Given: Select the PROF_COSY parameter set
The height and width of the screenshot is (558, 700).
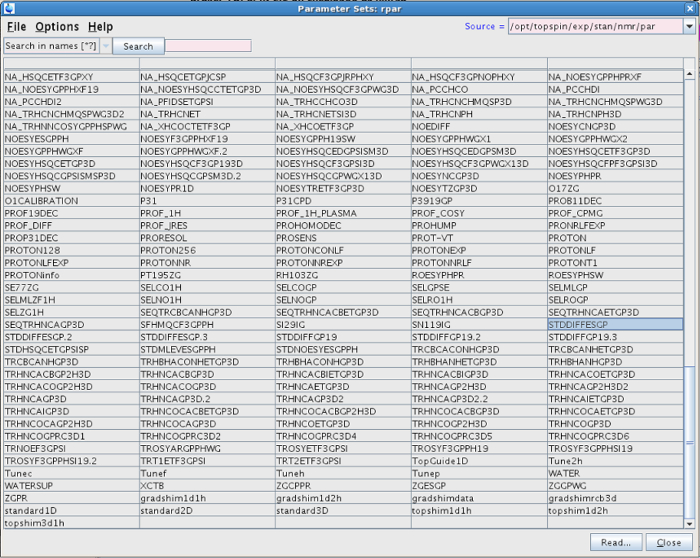Looking at the screenshot, I should tap(479, 213).
